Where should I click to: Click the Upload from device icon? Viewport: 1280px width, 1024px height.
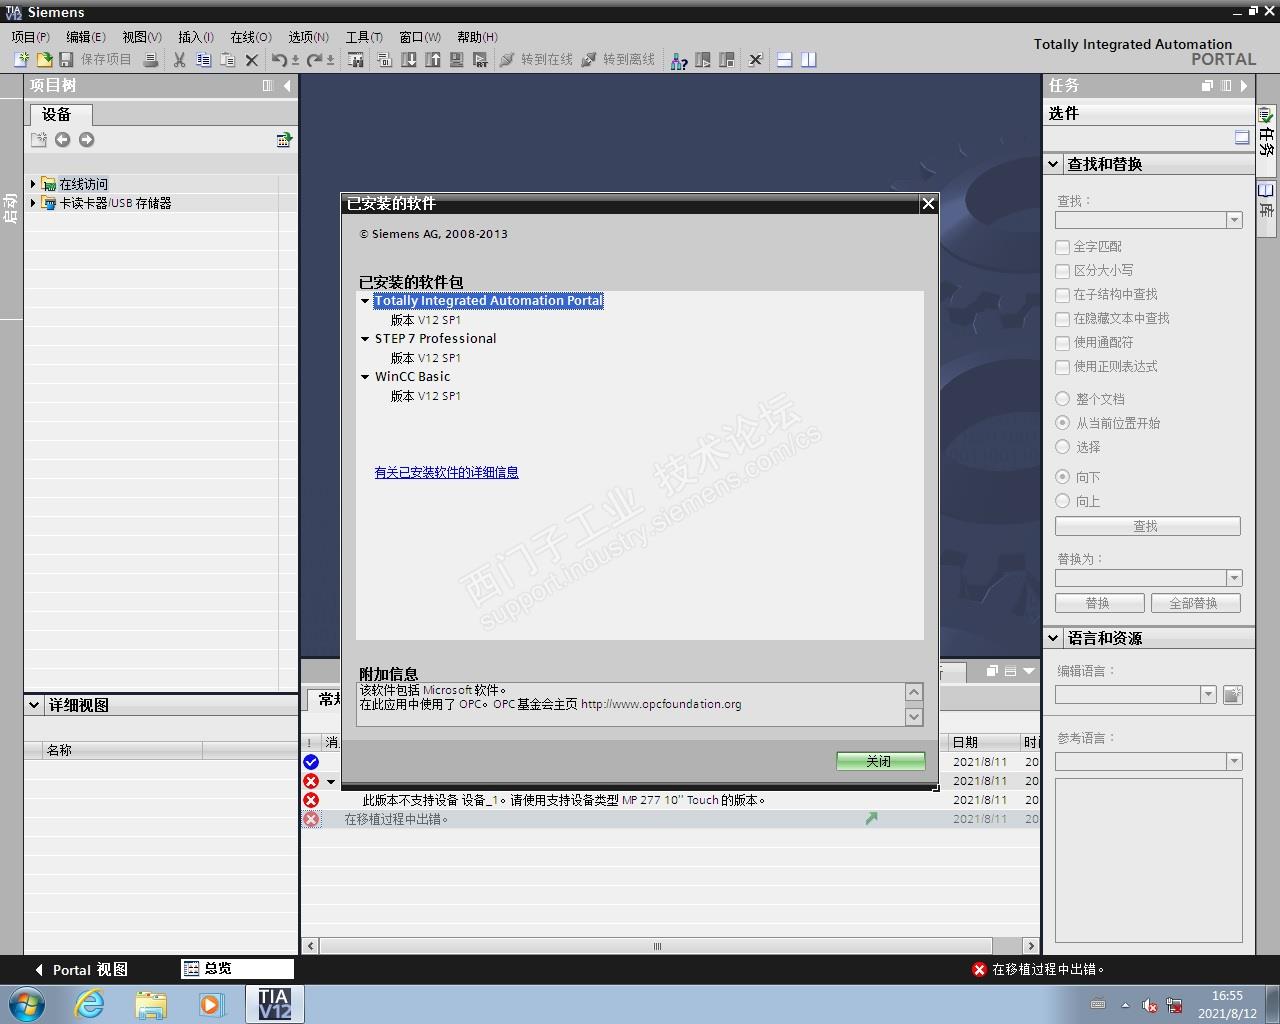tap(433, 60)
